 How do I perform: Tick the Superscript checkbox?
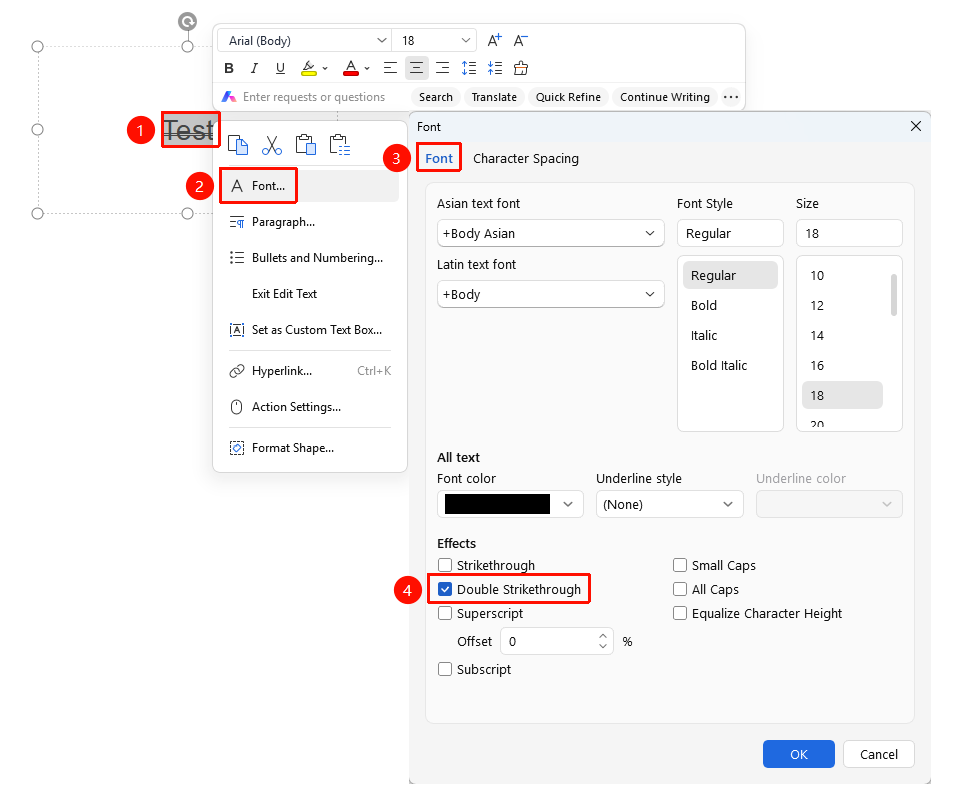[445, 613]
